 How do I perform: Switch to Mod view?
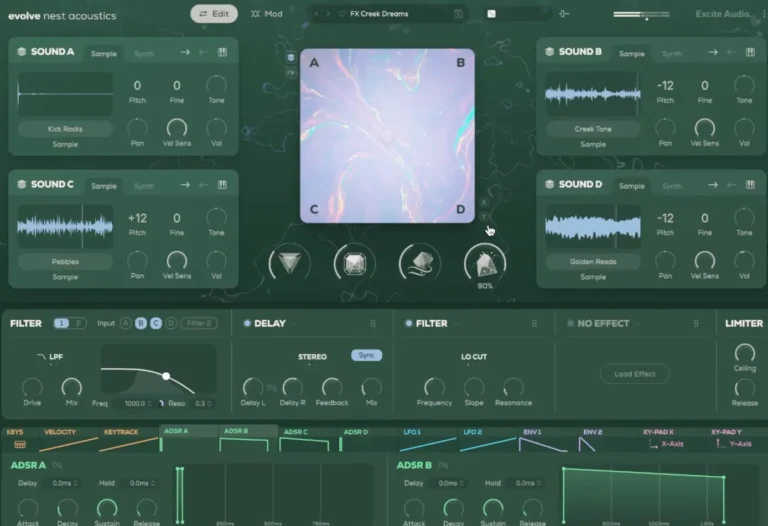coord(266,14)
